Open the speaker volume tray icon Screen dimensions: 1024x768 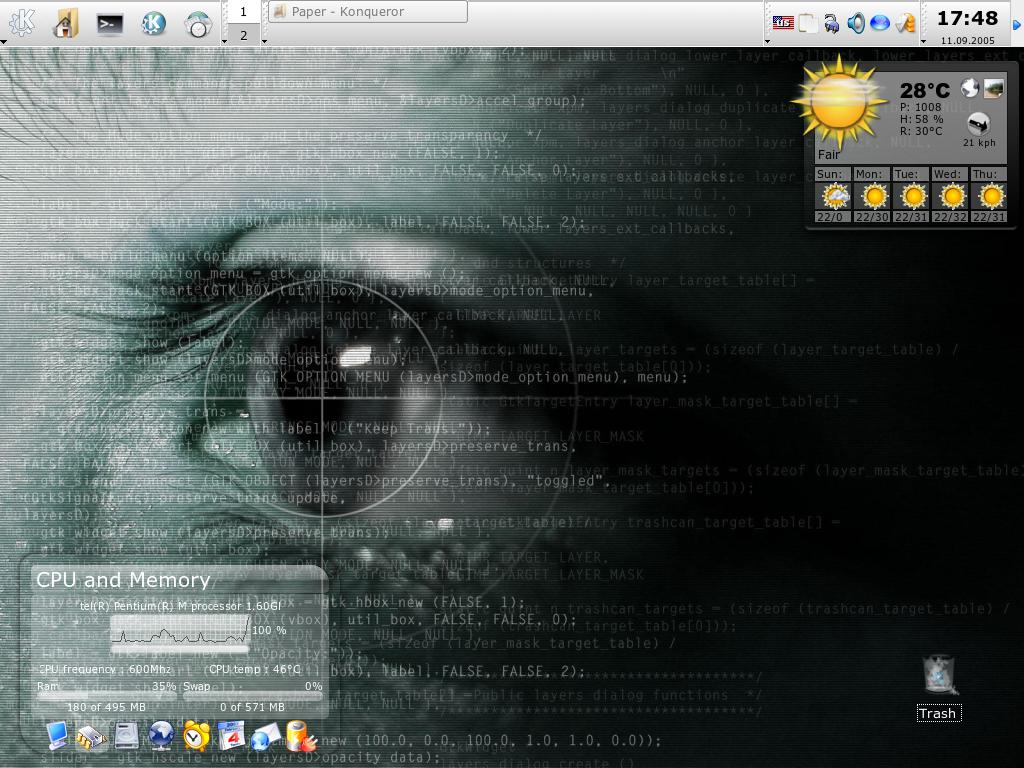coord(856,24)
